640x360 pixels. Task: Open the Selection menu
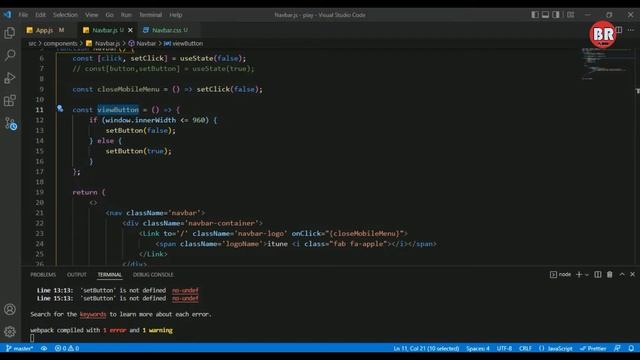(x=65, y=15)
